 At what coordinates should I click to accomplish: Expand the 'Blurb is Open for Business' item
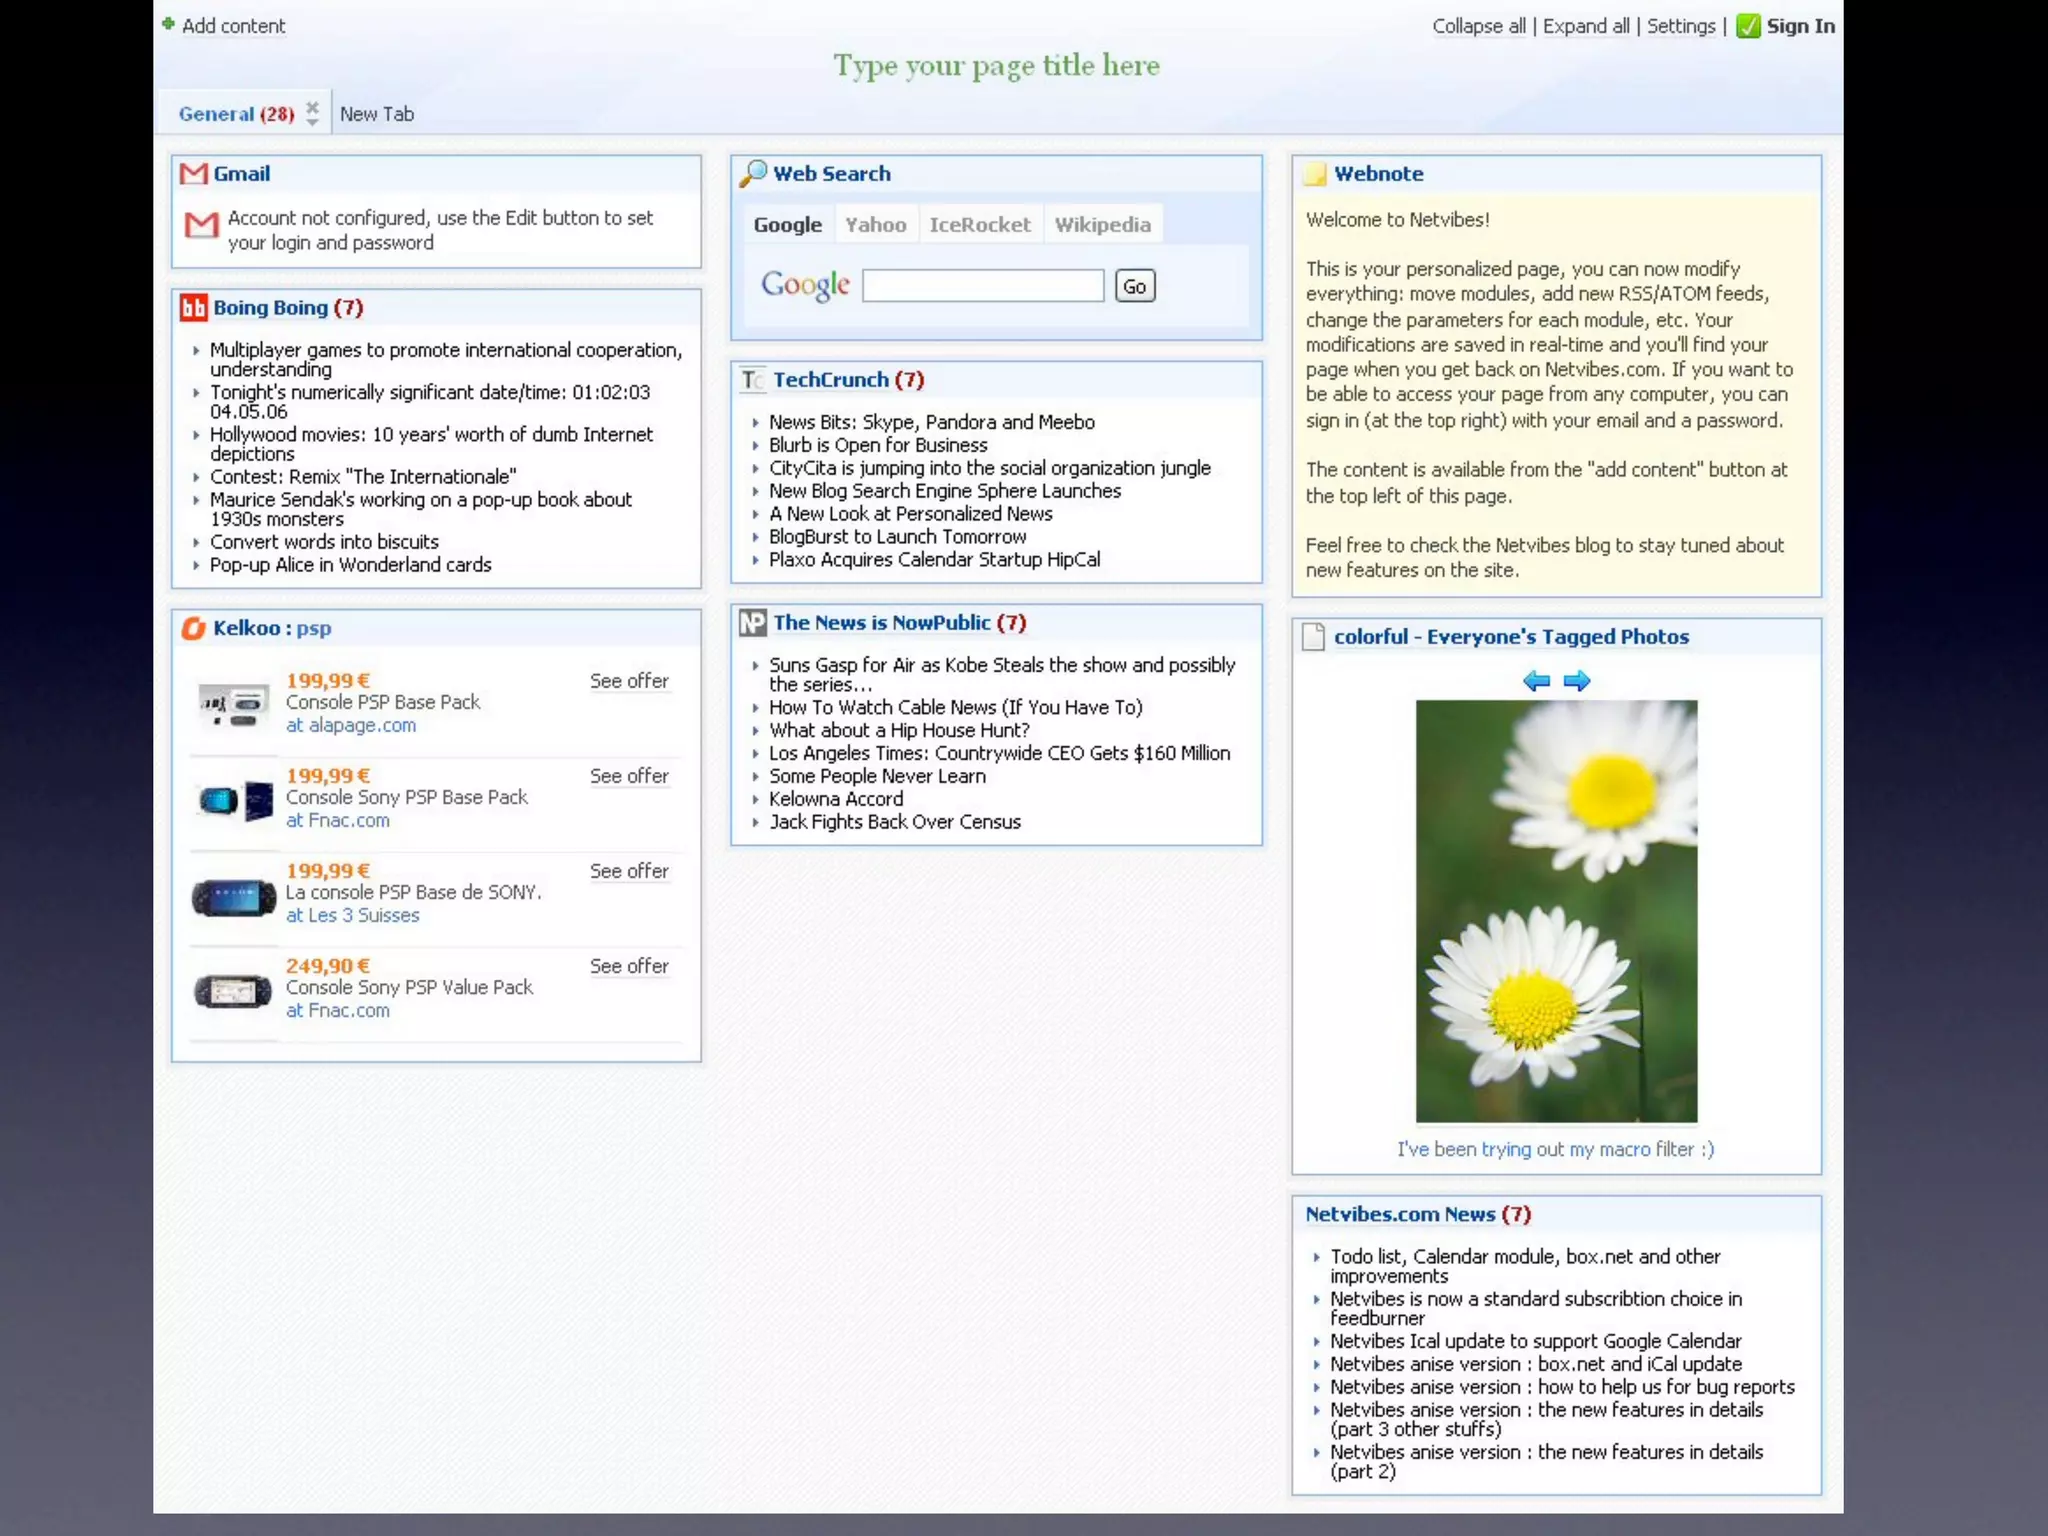click(x=756, y=446)
